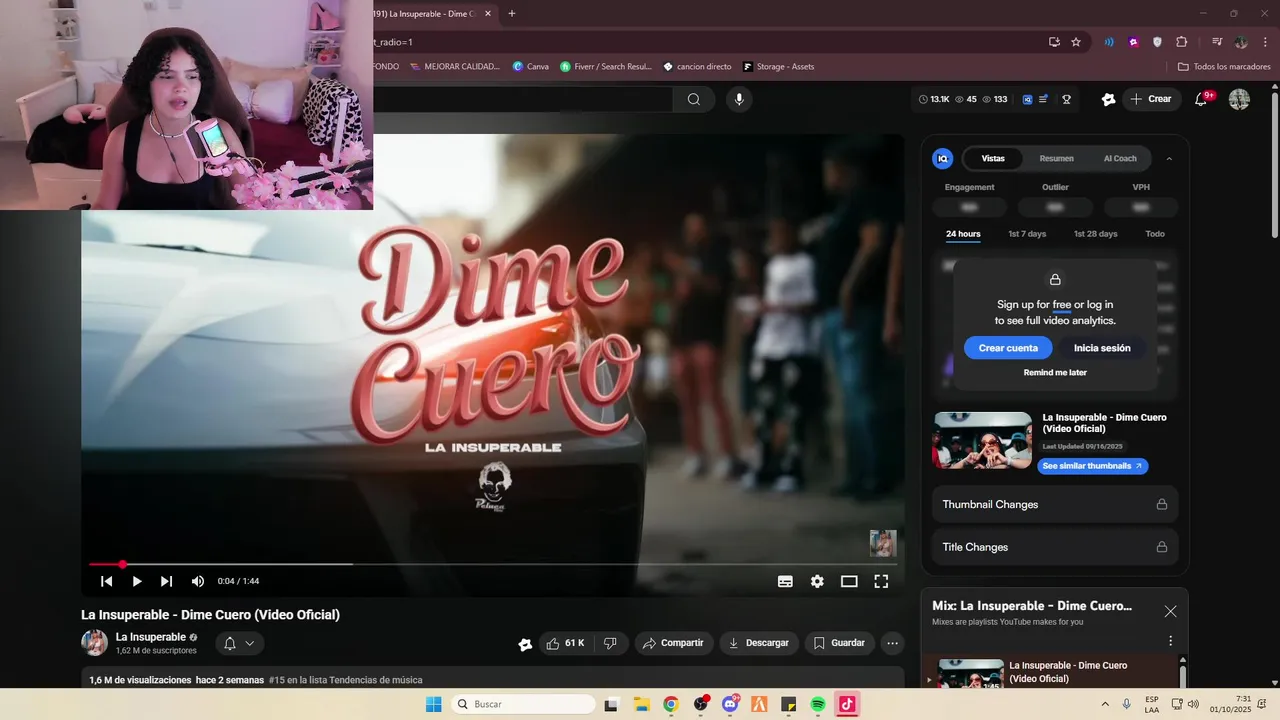The image size is (1280, 720).
Task: Start voice search with the microphone icon
Action: [739, 99]
